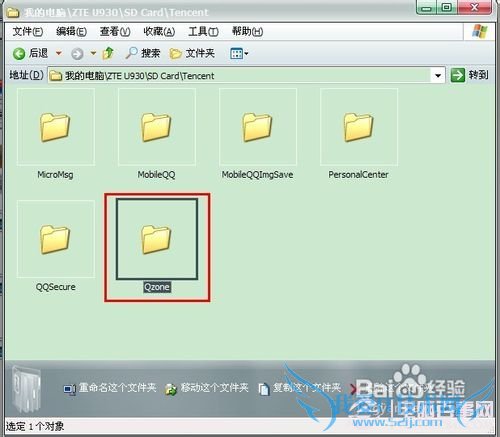
Task: Toggle the Folders (文件夹) pane button
Action: pyautogui.click(x=192, y=53)
